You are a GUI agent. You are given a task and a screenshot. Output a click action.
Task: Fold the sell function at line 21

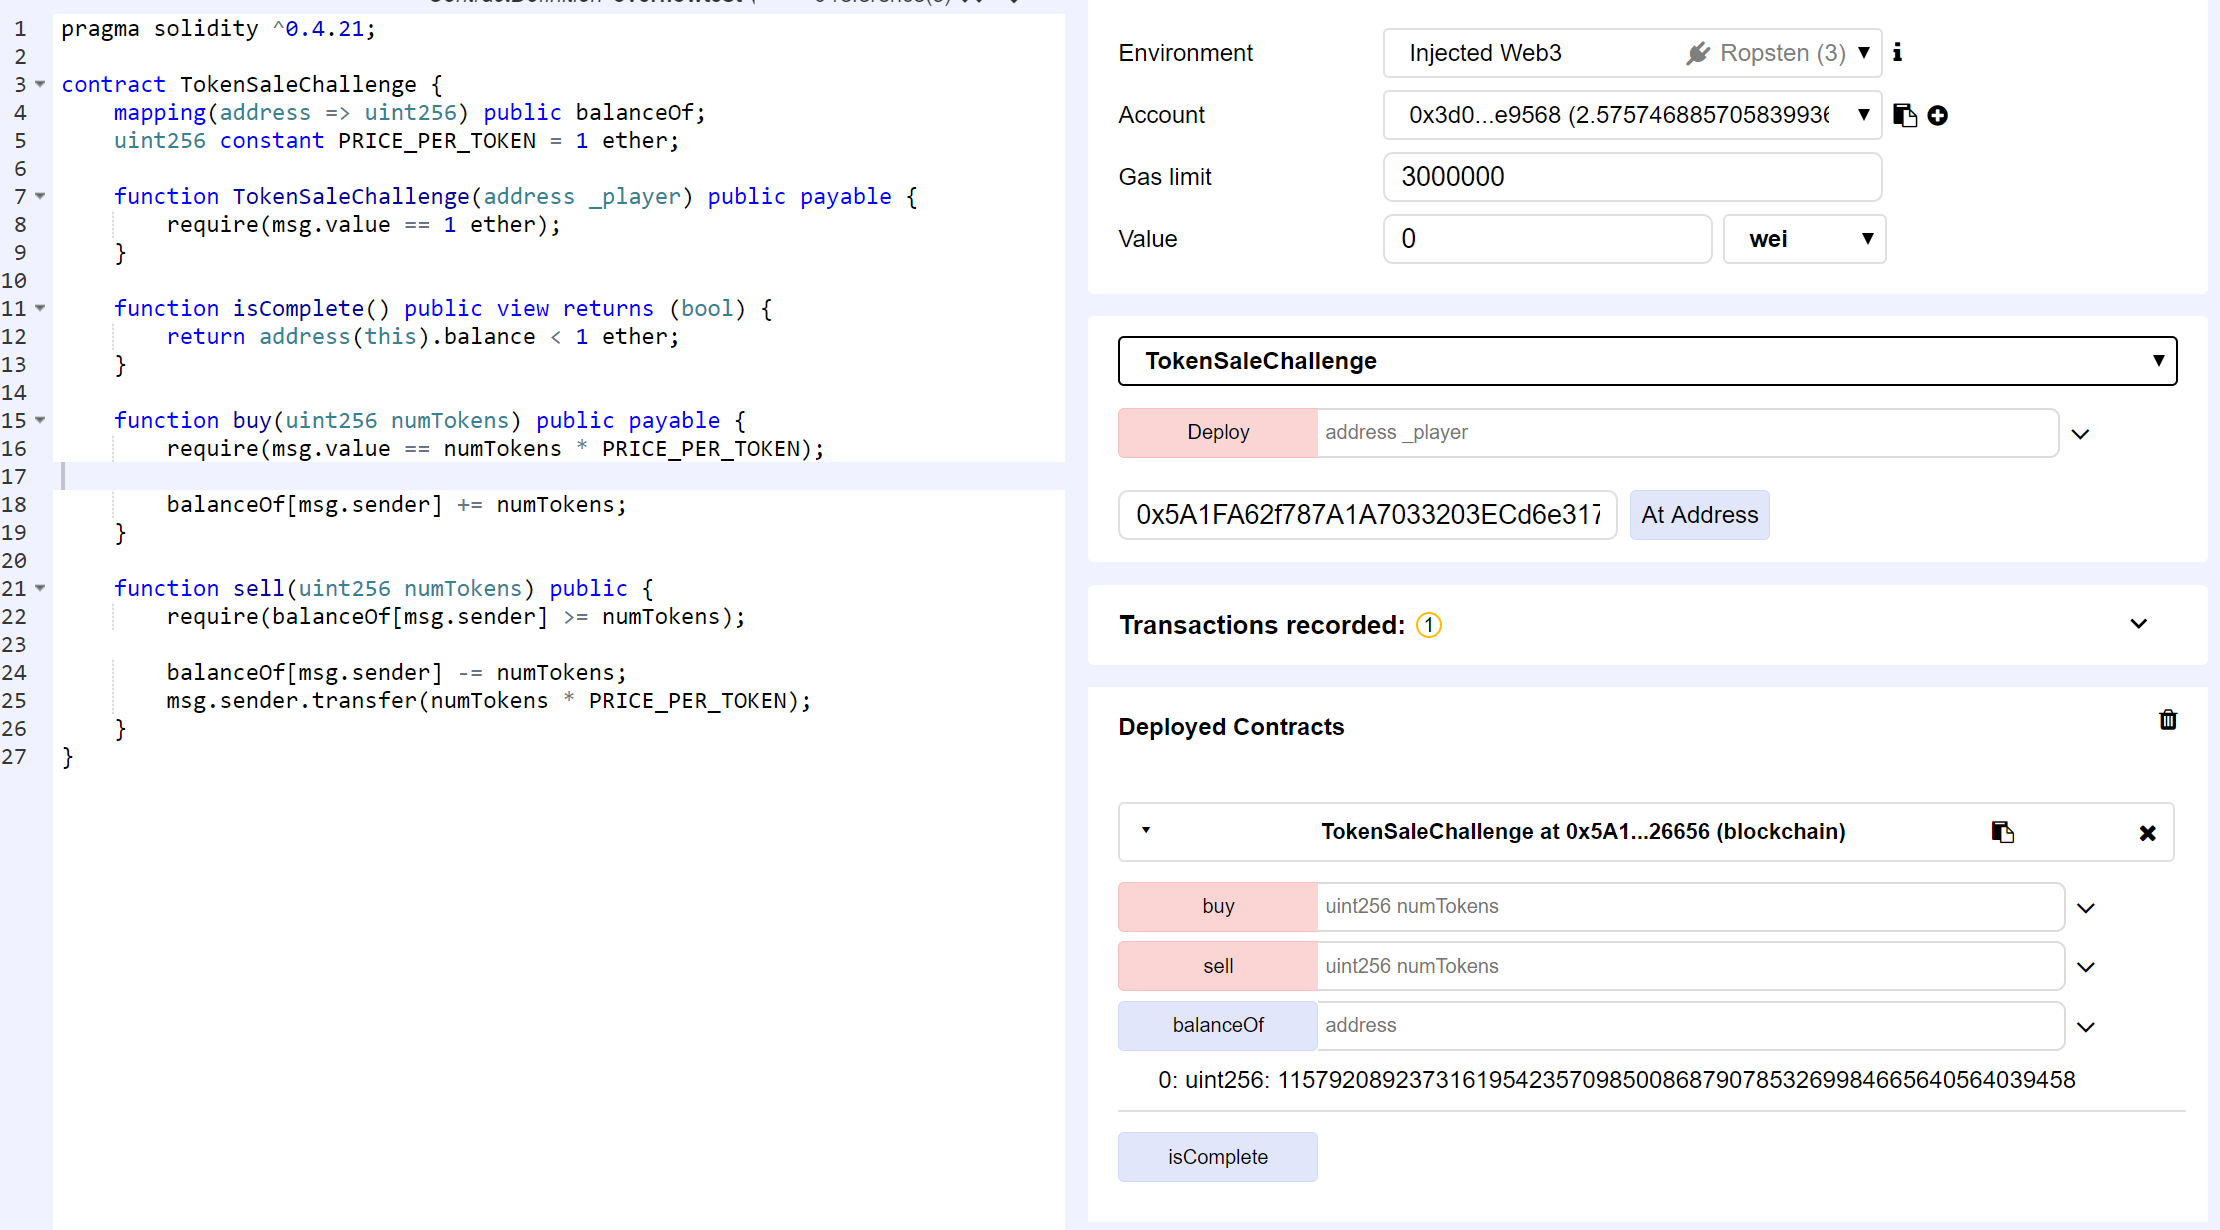41,588
